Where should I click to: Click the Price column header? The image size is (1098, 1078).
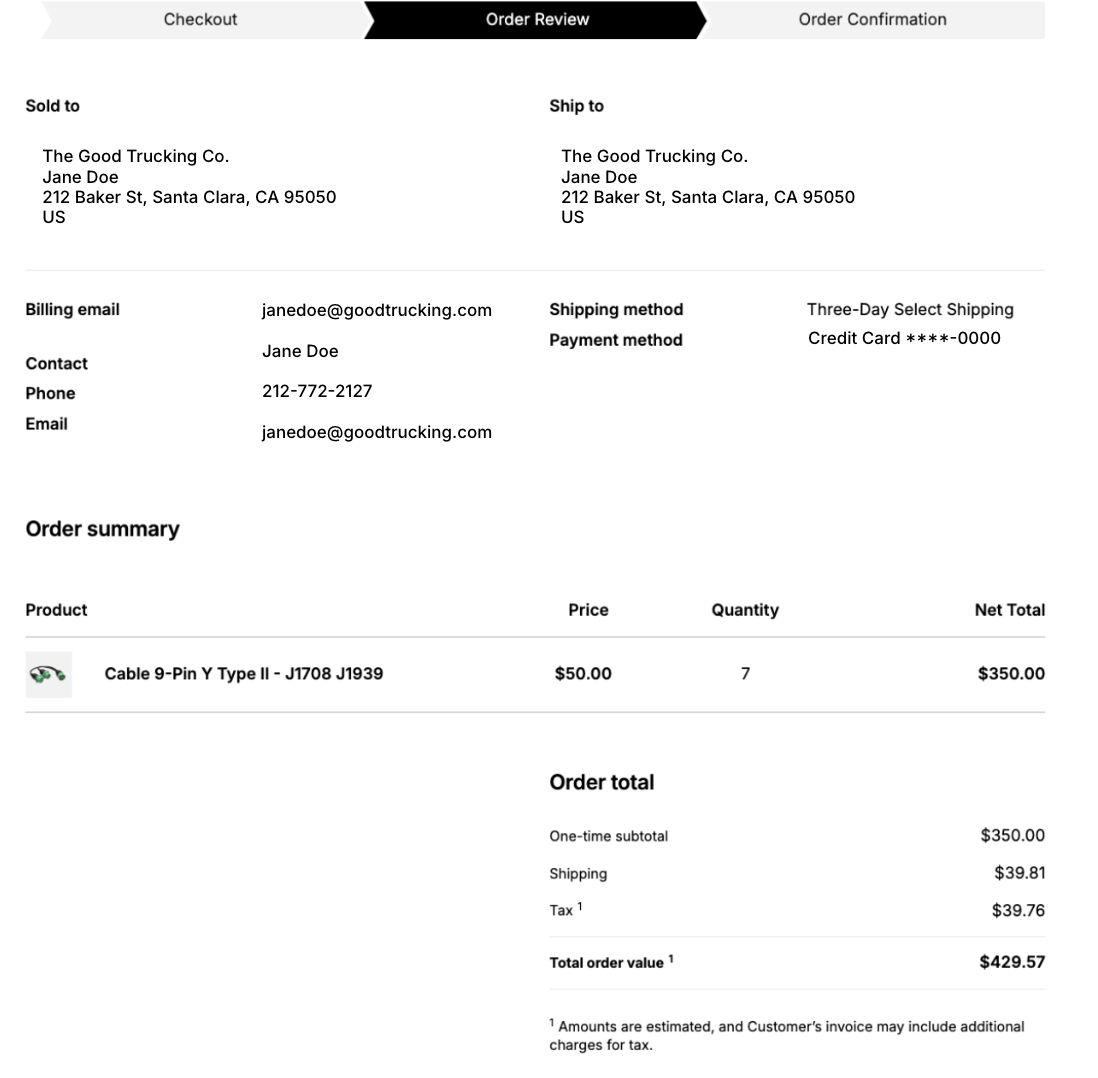click(x=588, y=610)
